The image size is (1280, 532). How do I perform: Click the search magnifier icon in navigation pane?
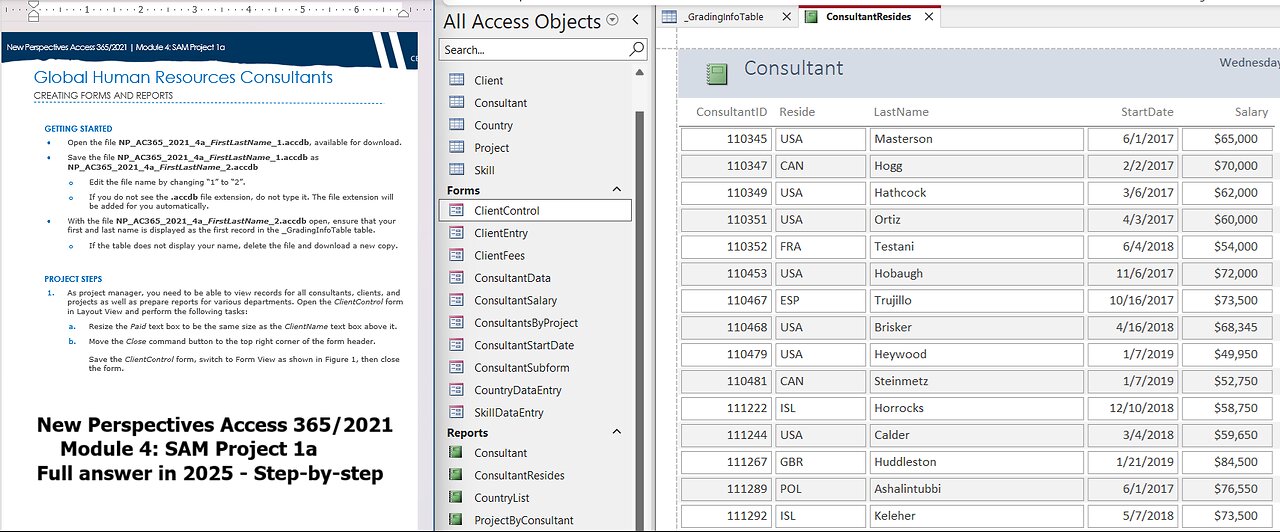pos(636,49)
